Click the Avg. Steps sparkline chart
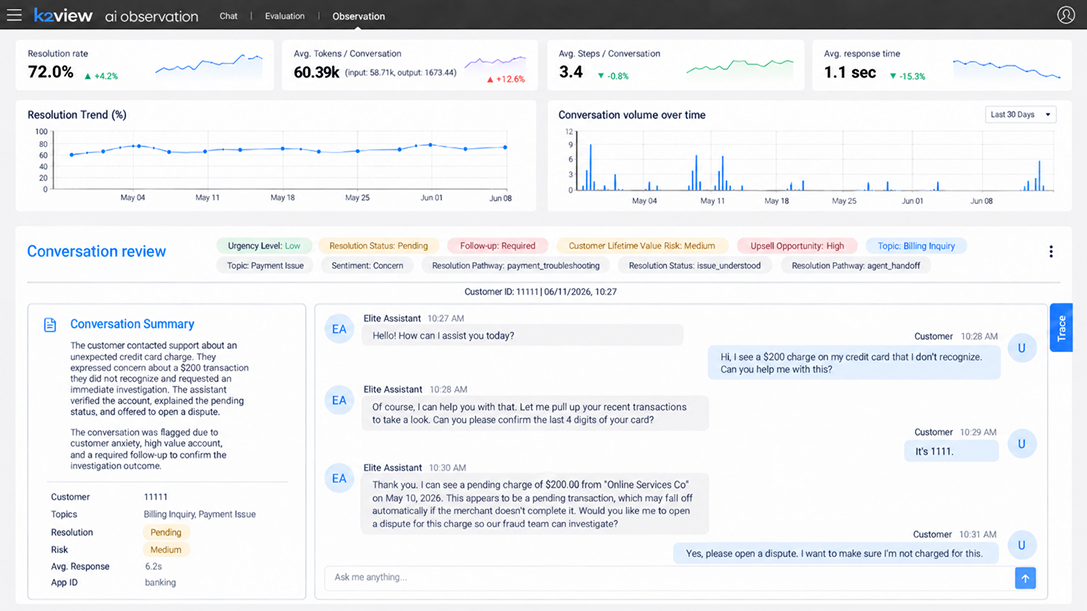 (740, 67)
